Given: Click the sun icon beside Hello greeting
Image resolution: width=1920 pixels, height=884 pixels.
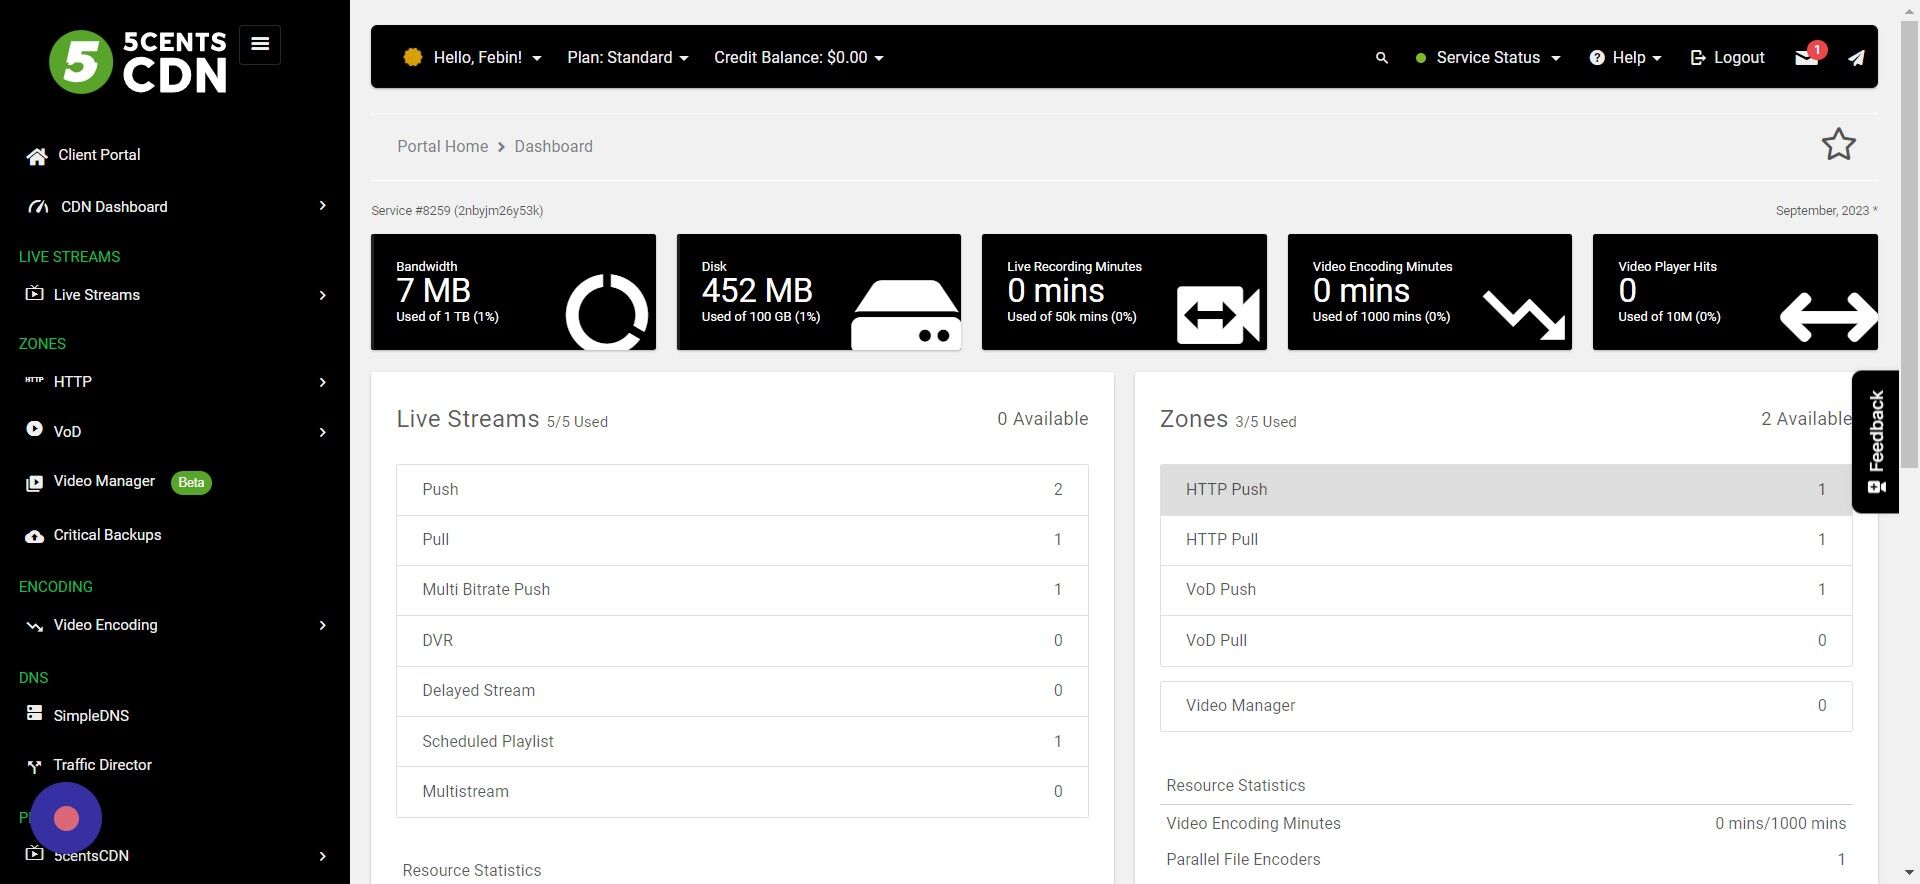Looking at the screenshot, I should (412, 57).
